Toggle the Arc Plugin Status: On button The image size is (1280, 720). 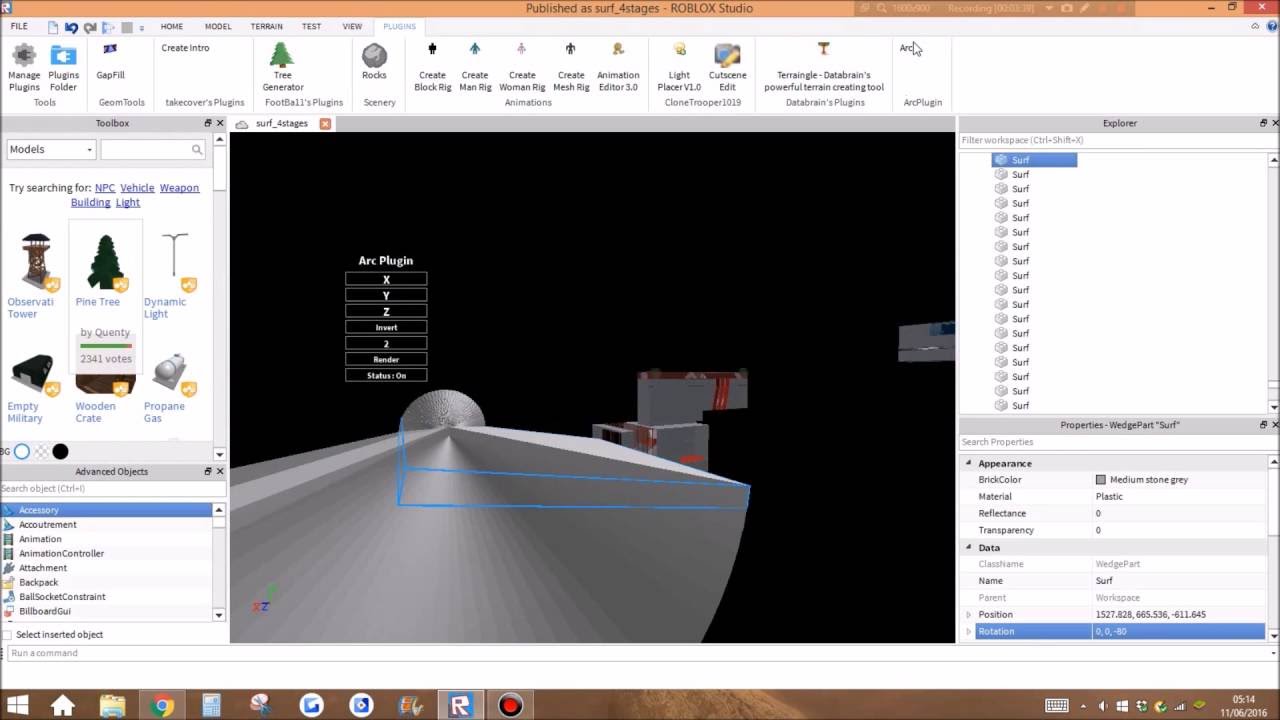tap(386, 375)
